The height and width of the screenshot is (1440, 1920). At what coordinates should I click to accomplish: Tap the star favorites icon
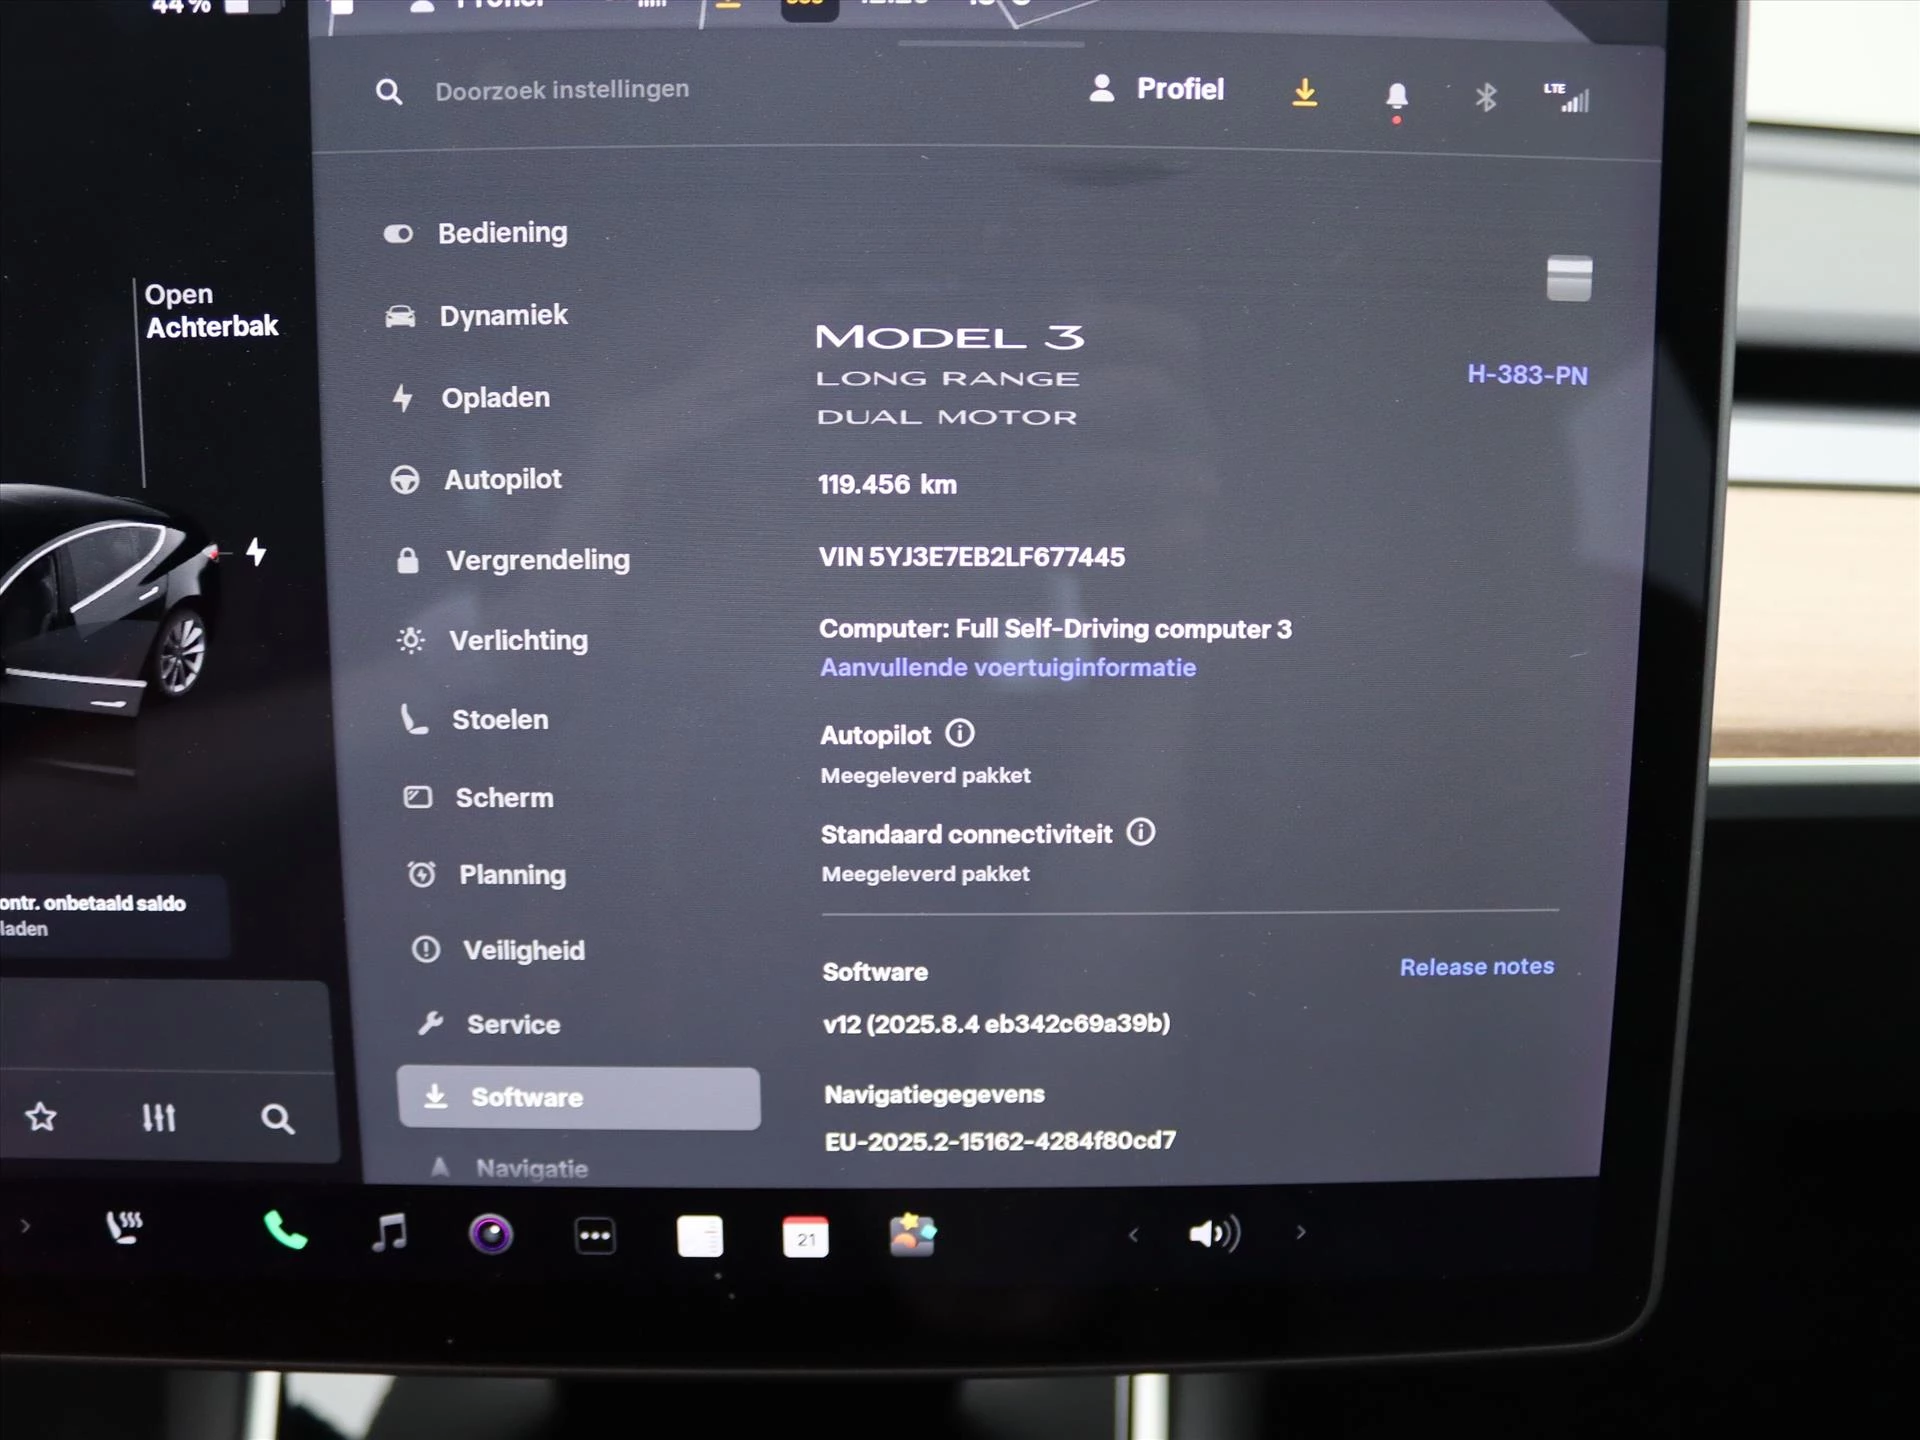tap(41, 1117)
